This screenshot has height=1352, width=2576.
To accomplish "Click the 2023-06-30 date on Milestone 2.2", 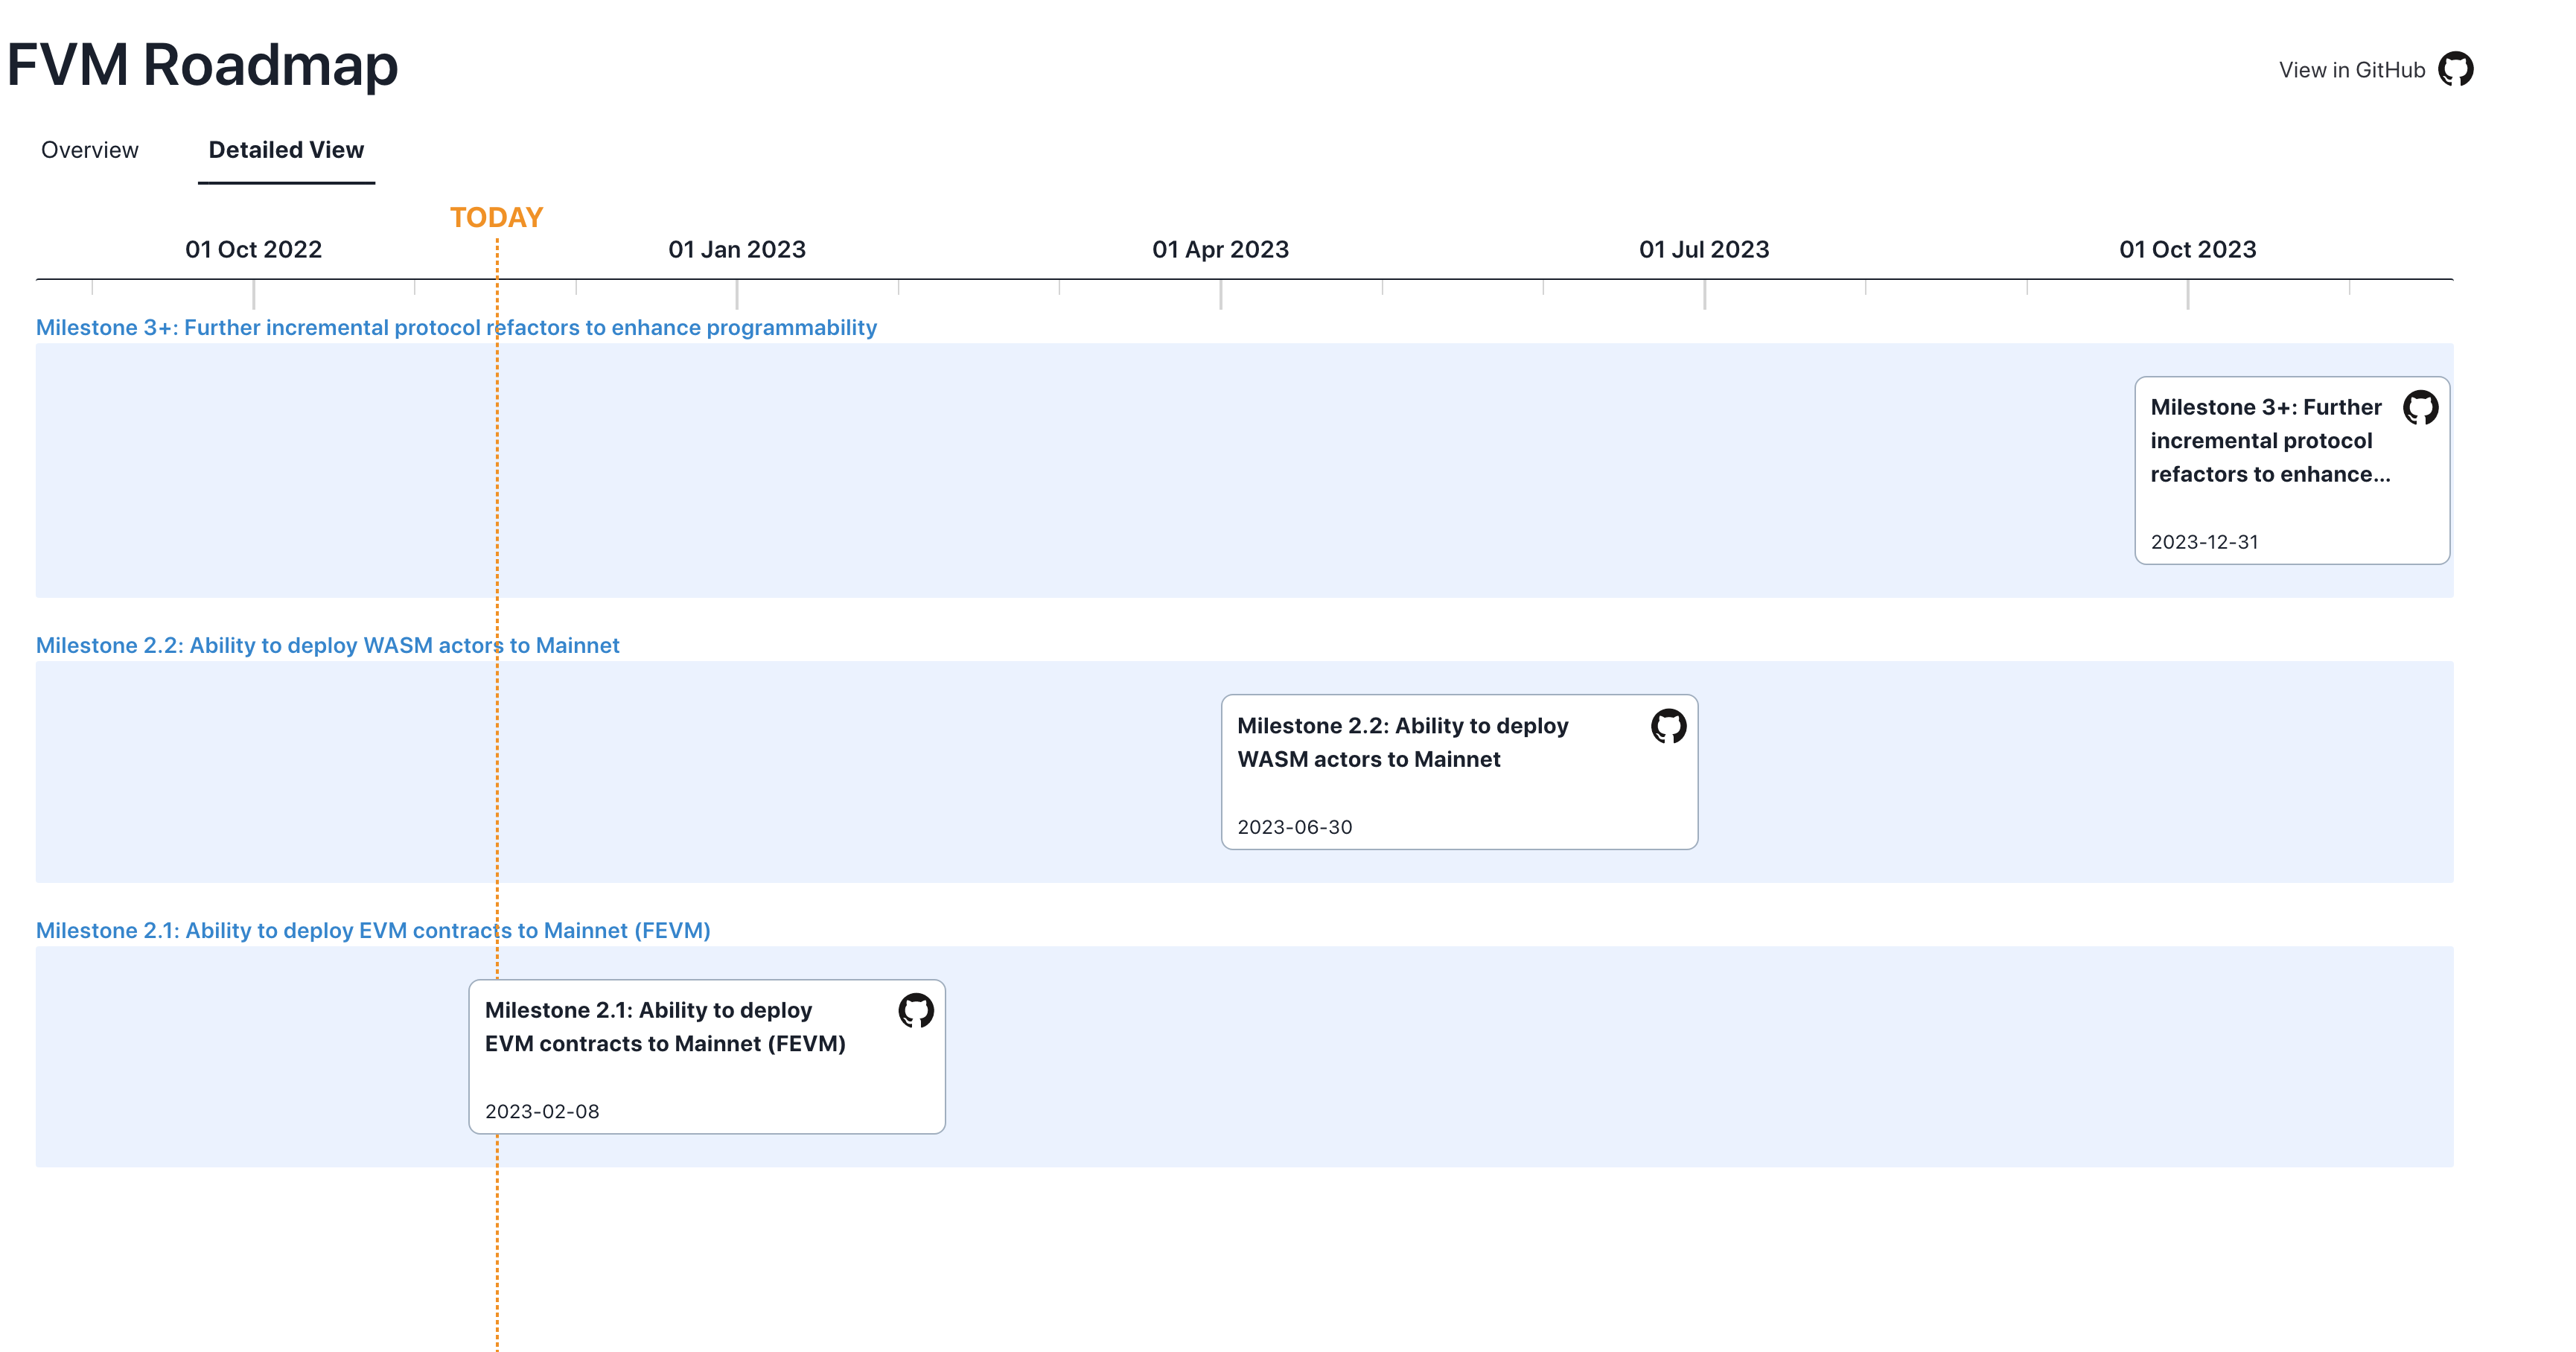I will pos(1295,827).
